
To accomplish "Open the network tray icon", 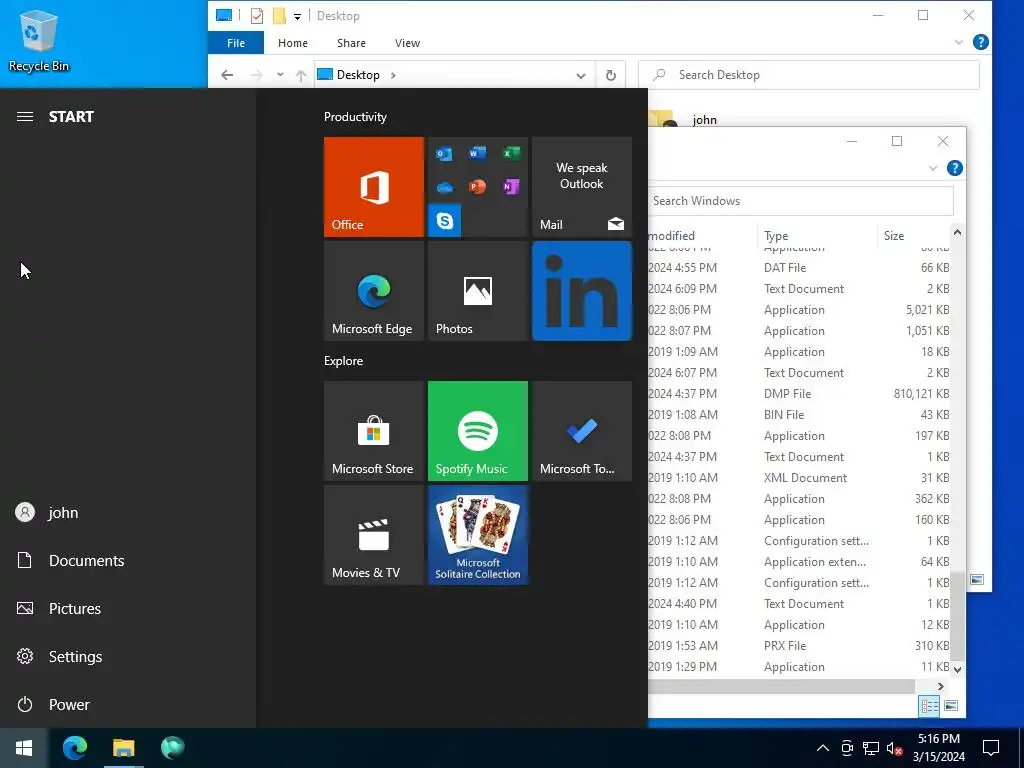I will (871, 748).
